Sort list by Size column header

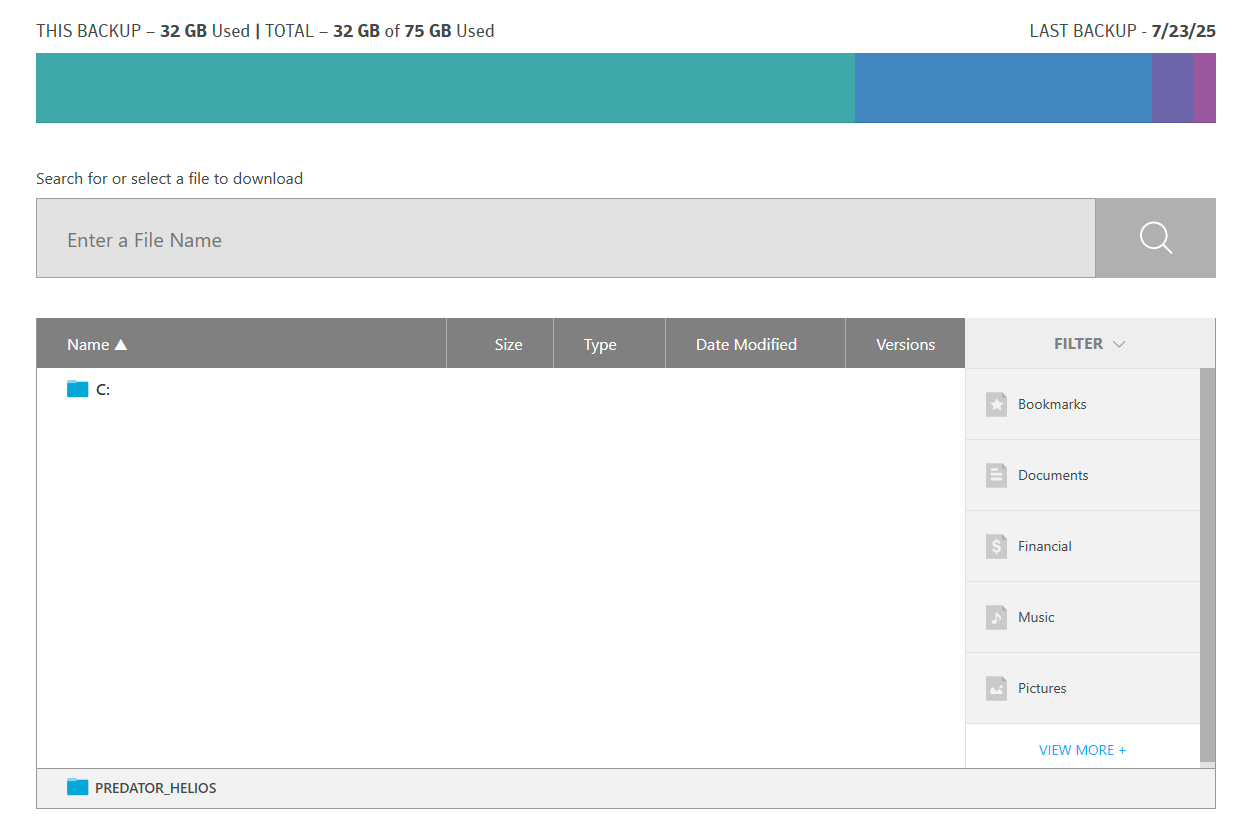[x=508, y=344]
